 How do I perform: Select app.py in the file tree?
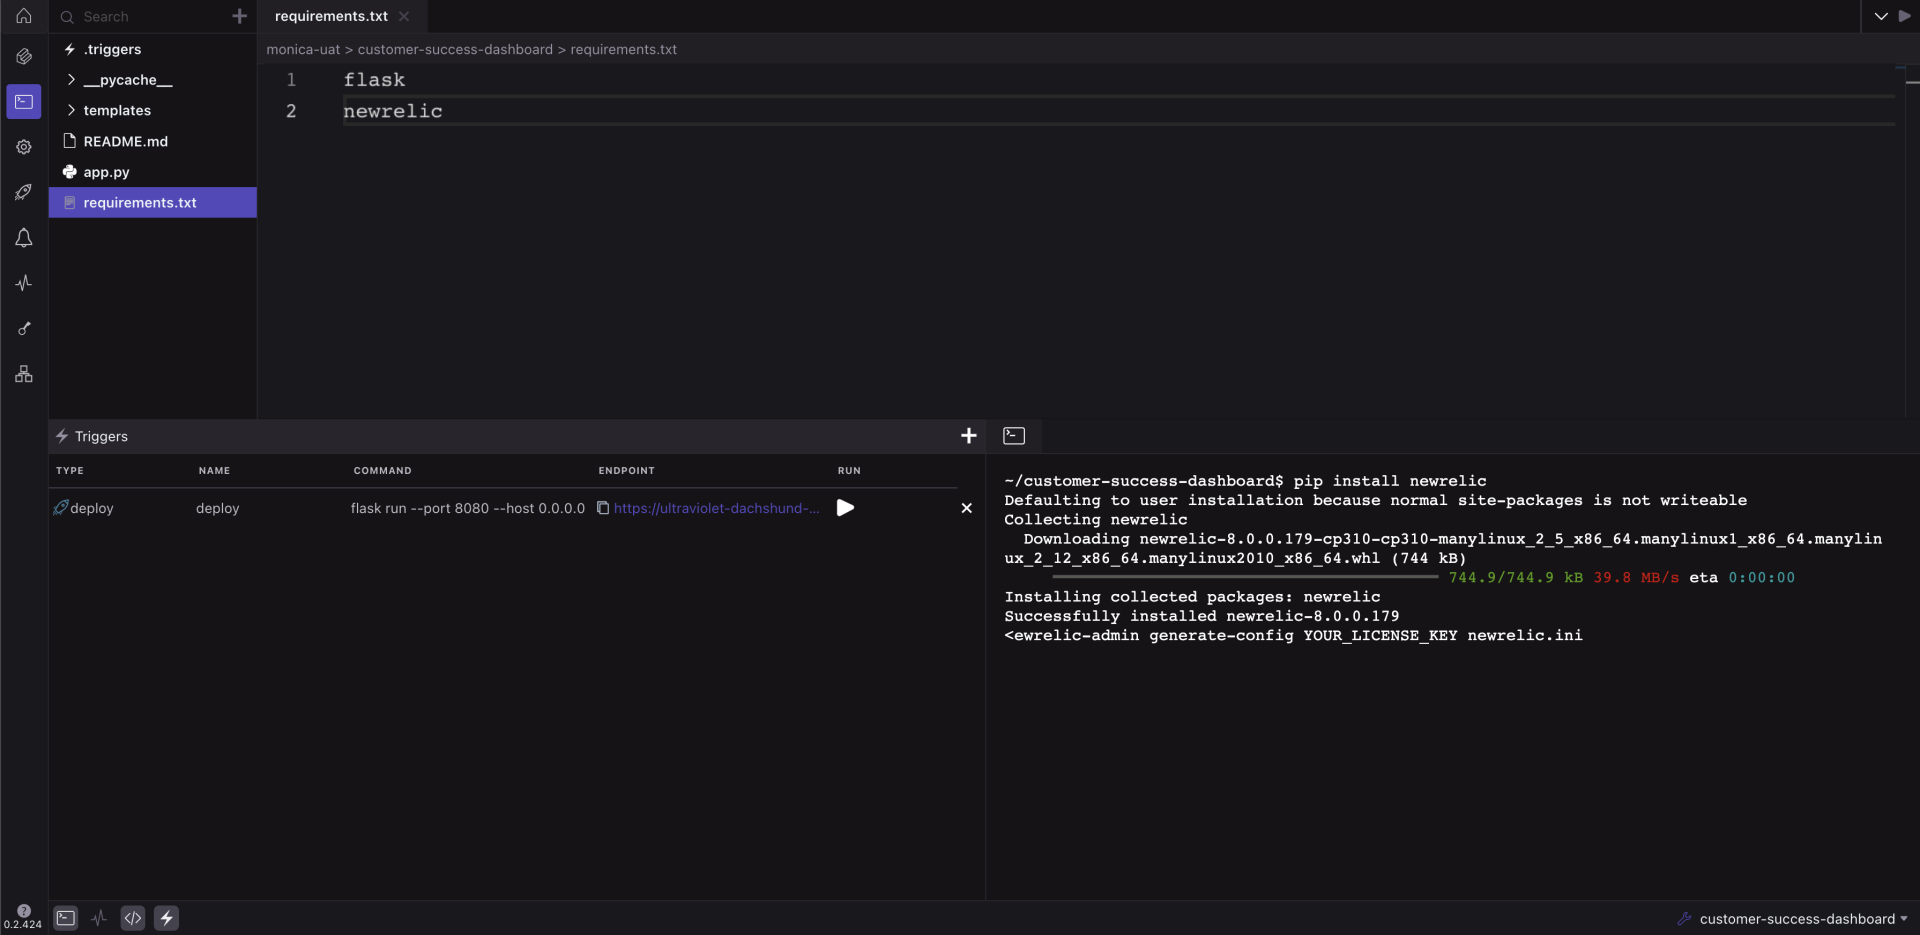tap(106, 171)
